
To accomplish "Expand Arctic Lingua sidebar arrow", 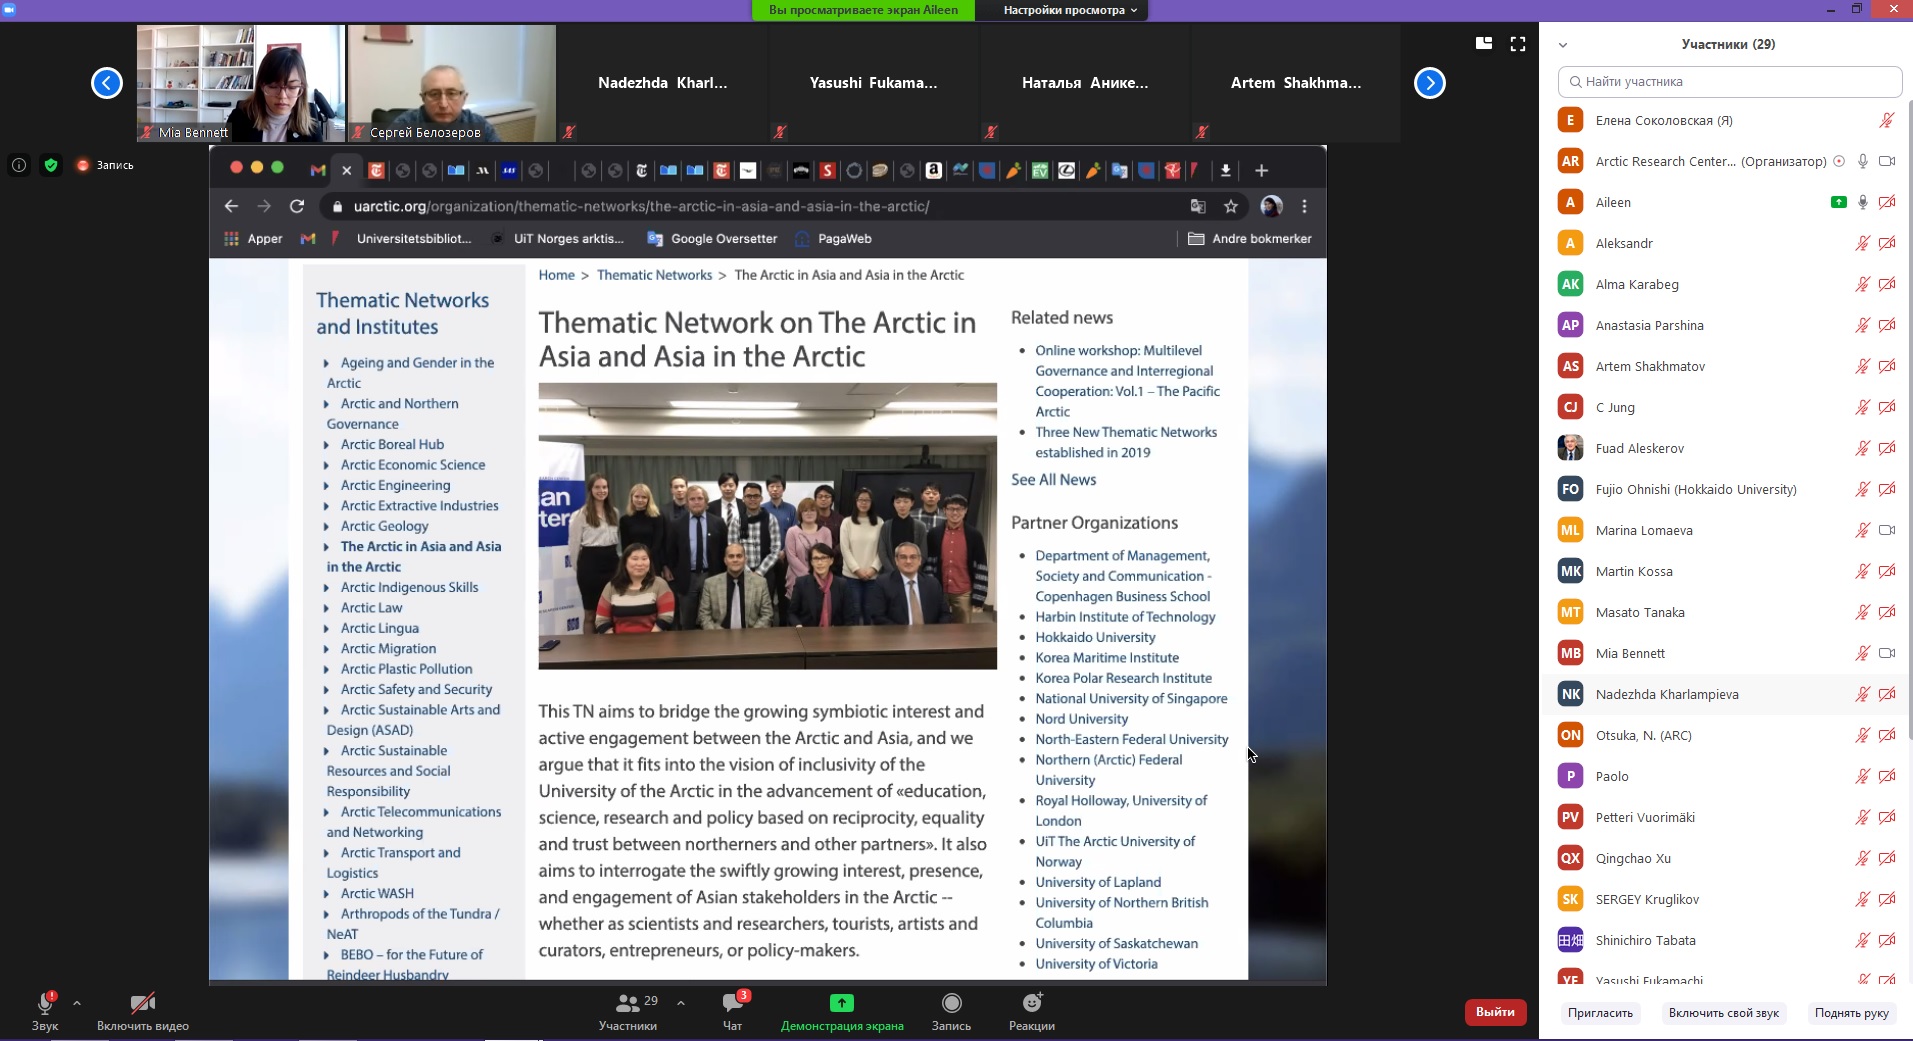I will coord(327,629).
